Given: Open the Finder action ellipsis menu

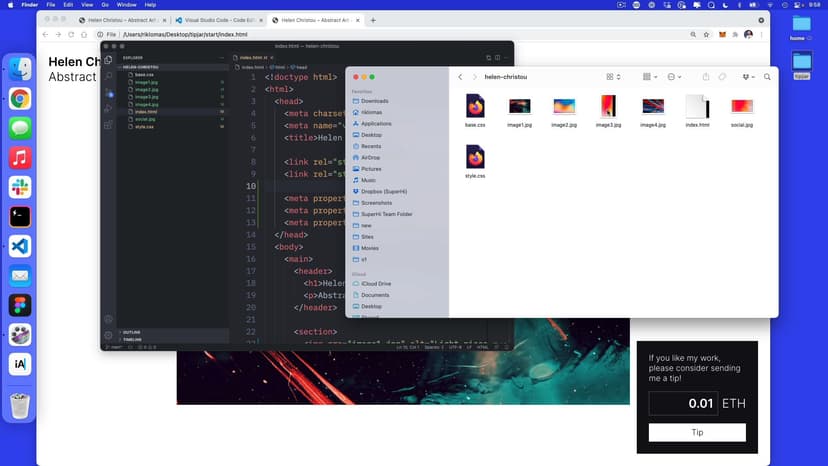Looking at the screenshot, I should click(675, 77).
